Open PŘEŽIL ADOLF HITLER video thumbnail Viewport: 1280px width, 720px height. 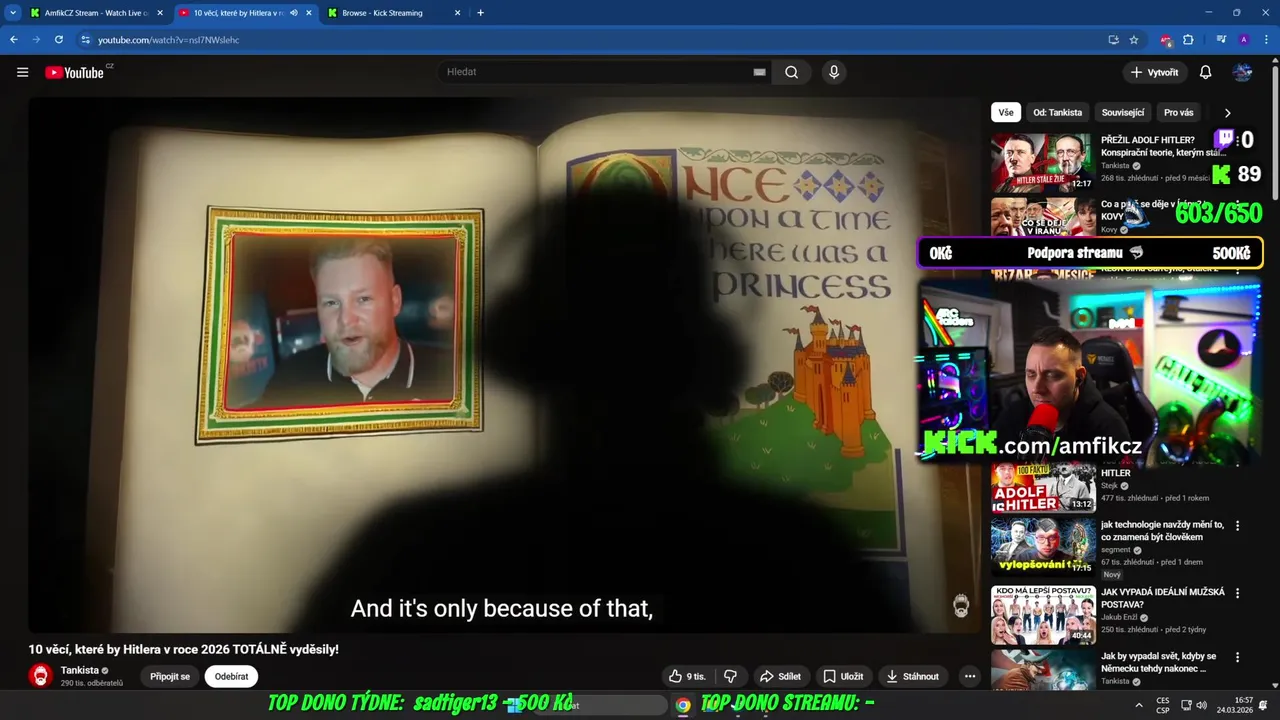pyautogui.click(x=1042, y=162)
